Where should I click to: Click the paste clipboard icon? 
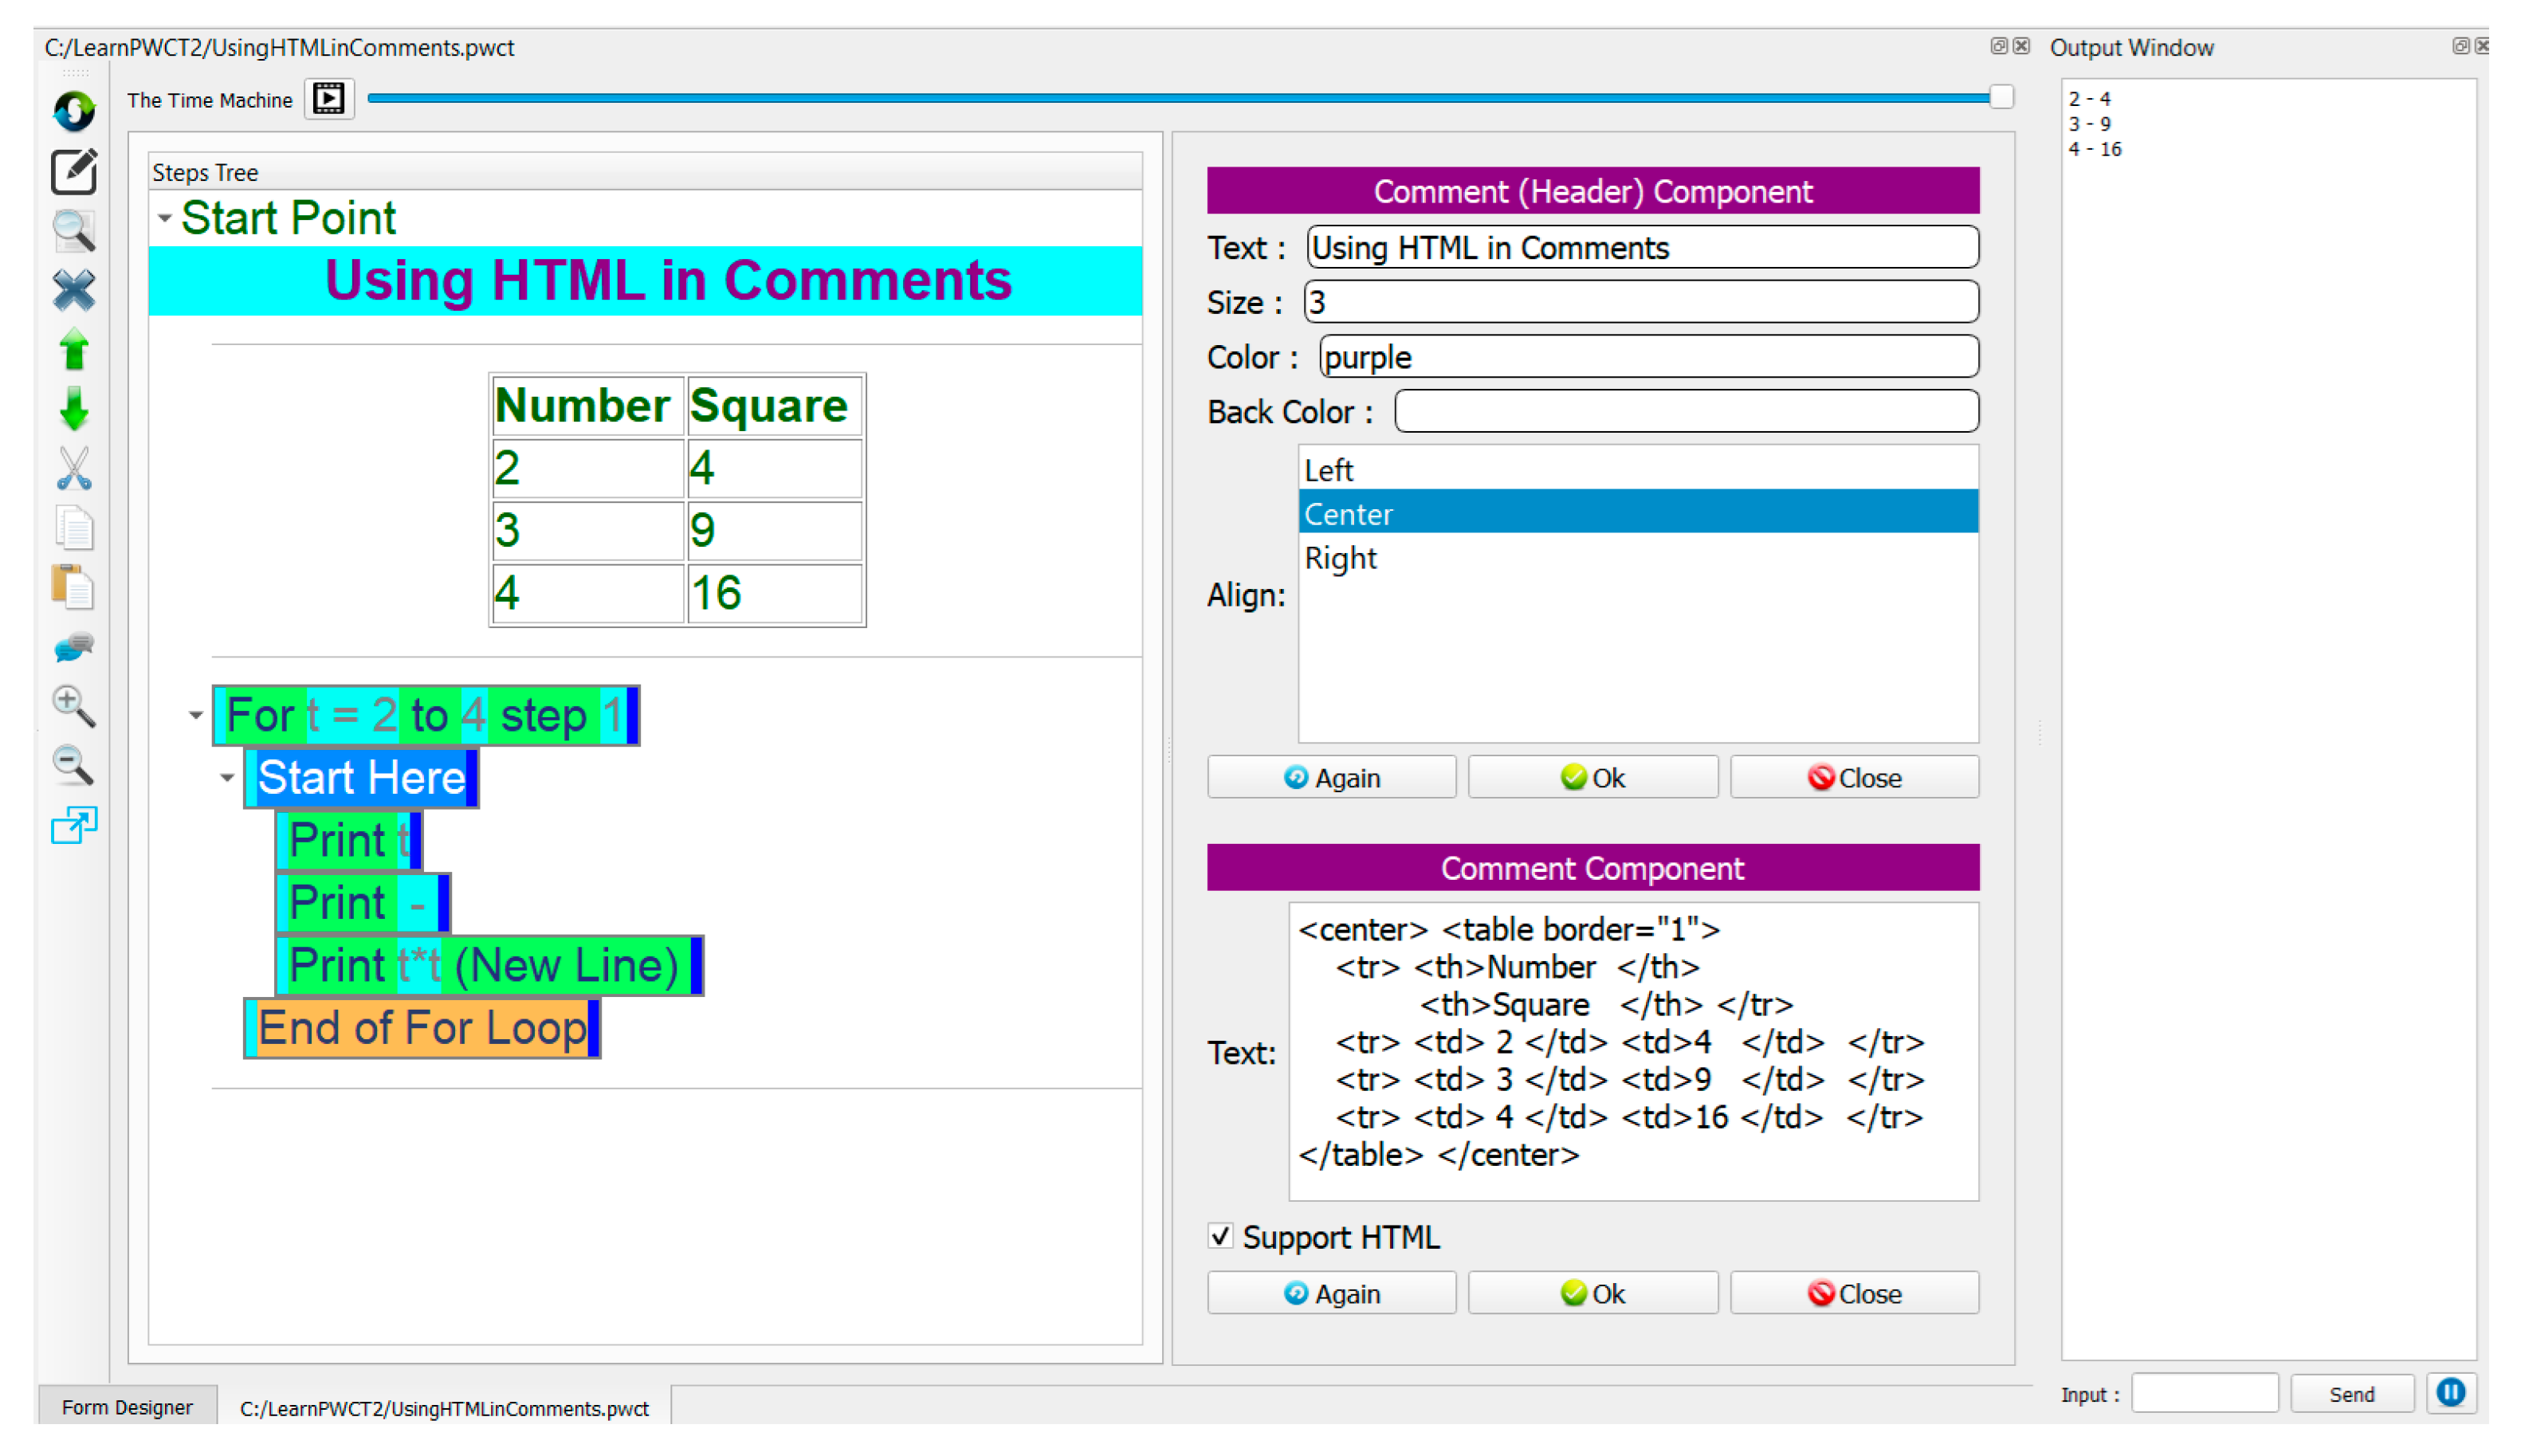pyautogui.click(x=74, y=587)
